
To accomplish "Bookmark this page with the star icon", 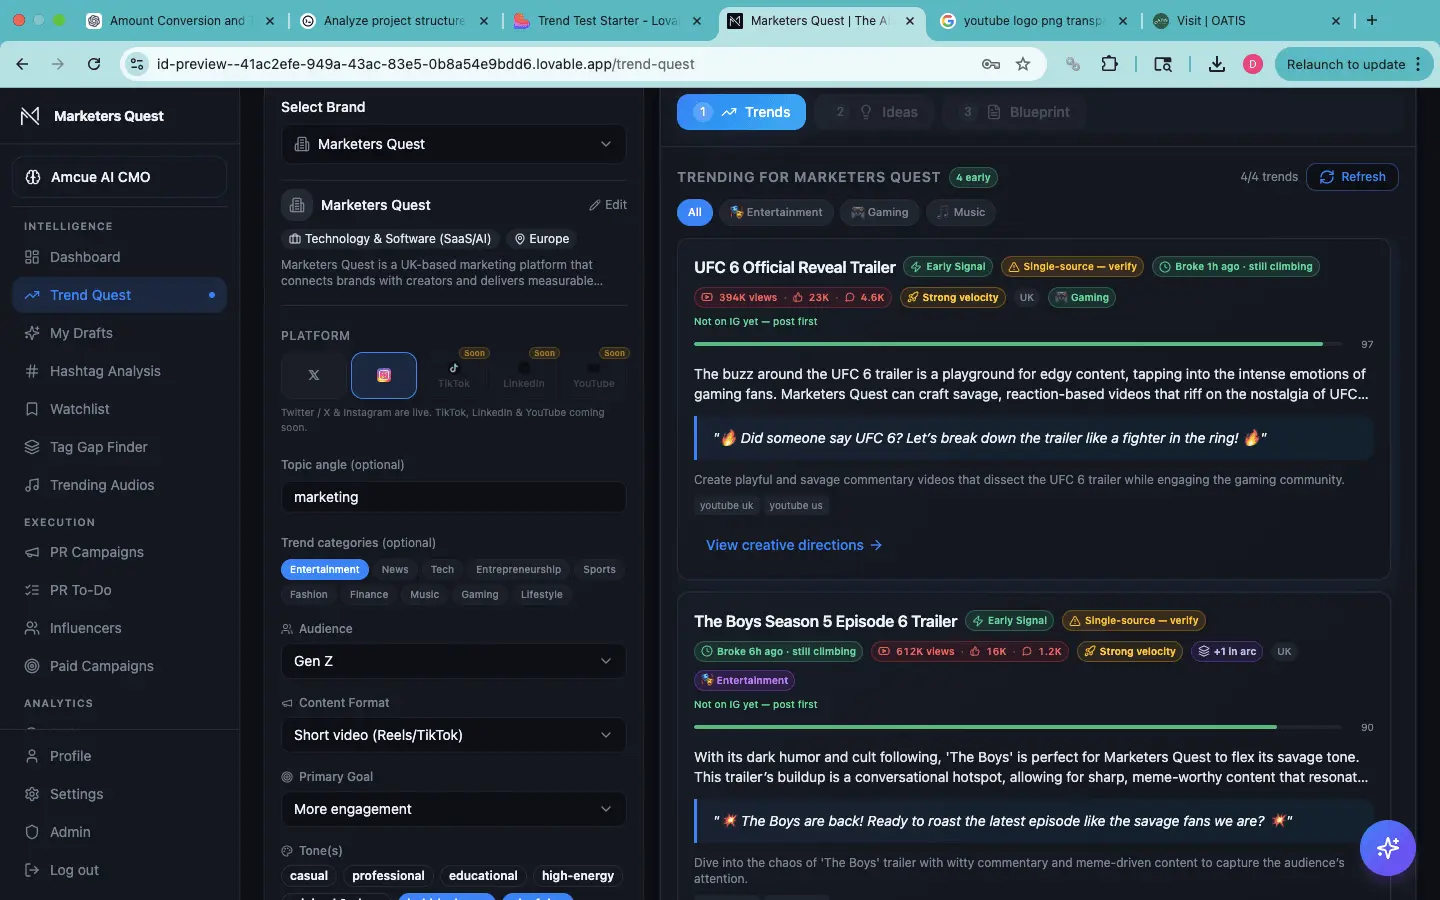I will [1023, 64].
